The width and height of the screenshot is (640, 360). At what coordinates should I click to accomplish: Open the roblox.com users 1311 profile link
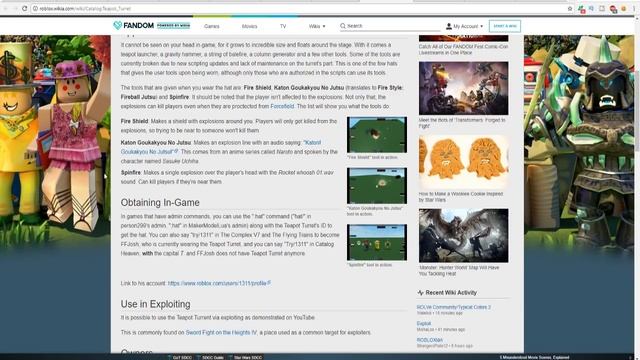coord(219,283)
